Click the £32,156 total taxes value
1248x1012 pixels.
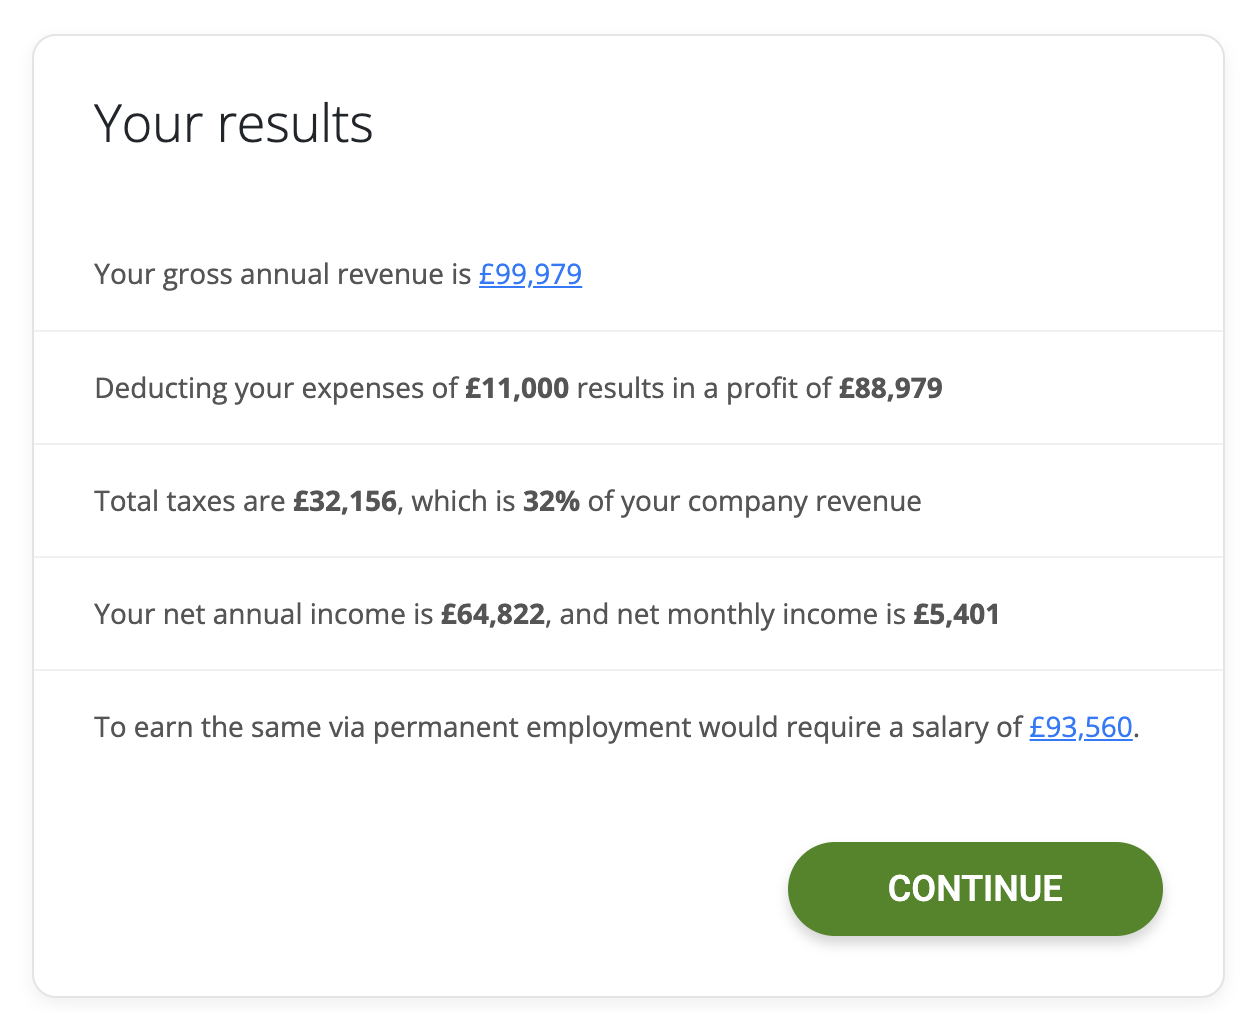tap(345, 501)
